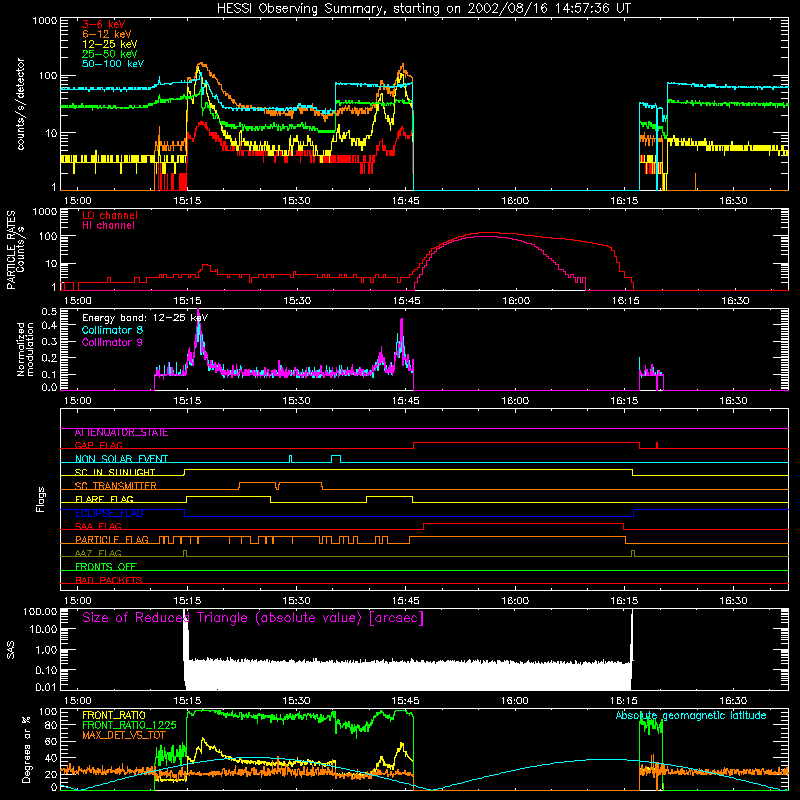Screen dimensions: 800x800
Task: Click the 80 tick on the Degrees or % axis
Action: pos(51,725)
